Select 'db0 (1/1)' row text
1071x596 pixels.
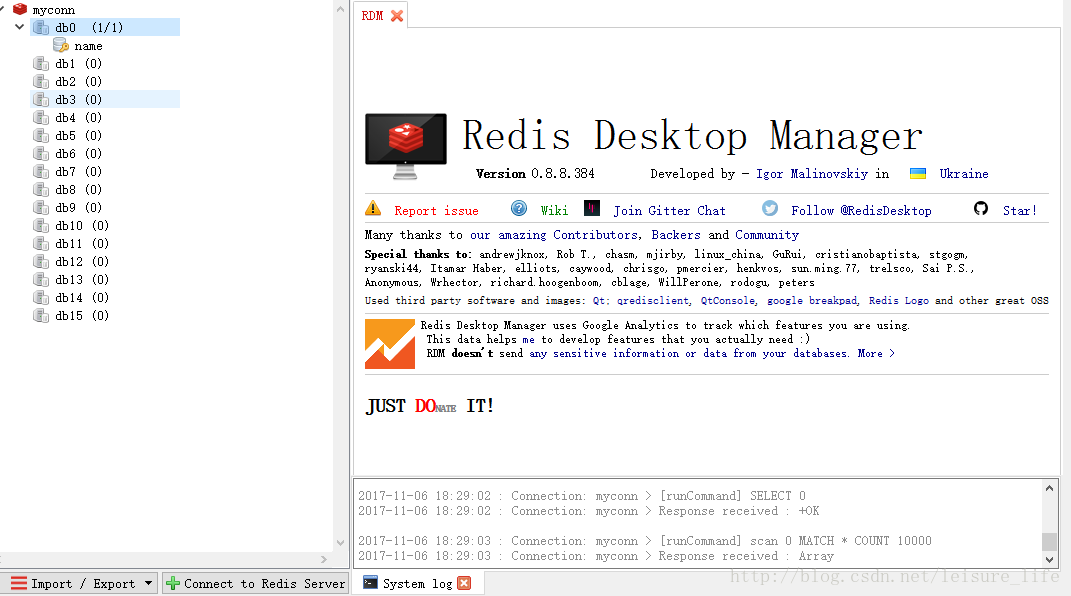pyautogui.click(x=89, y=27)
